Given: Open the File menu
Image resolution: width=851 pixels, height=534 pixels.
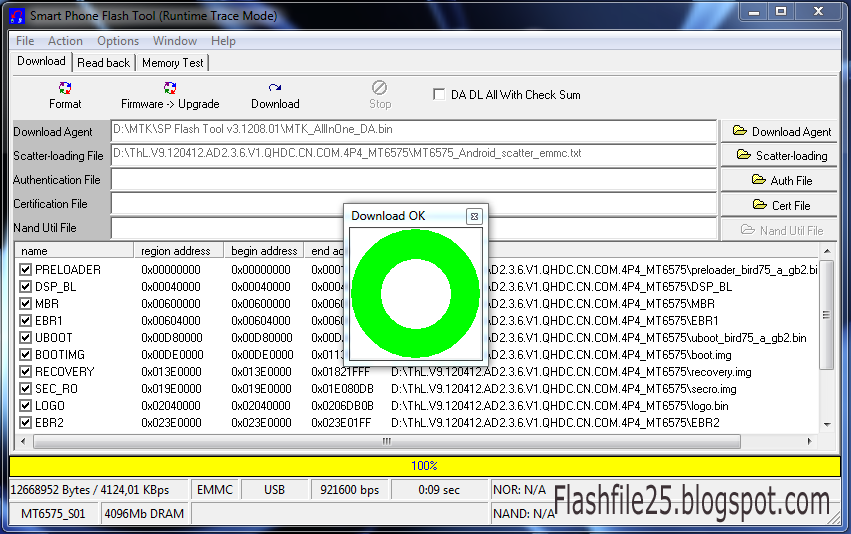Looking at the screenshot, I should point(25,41).
